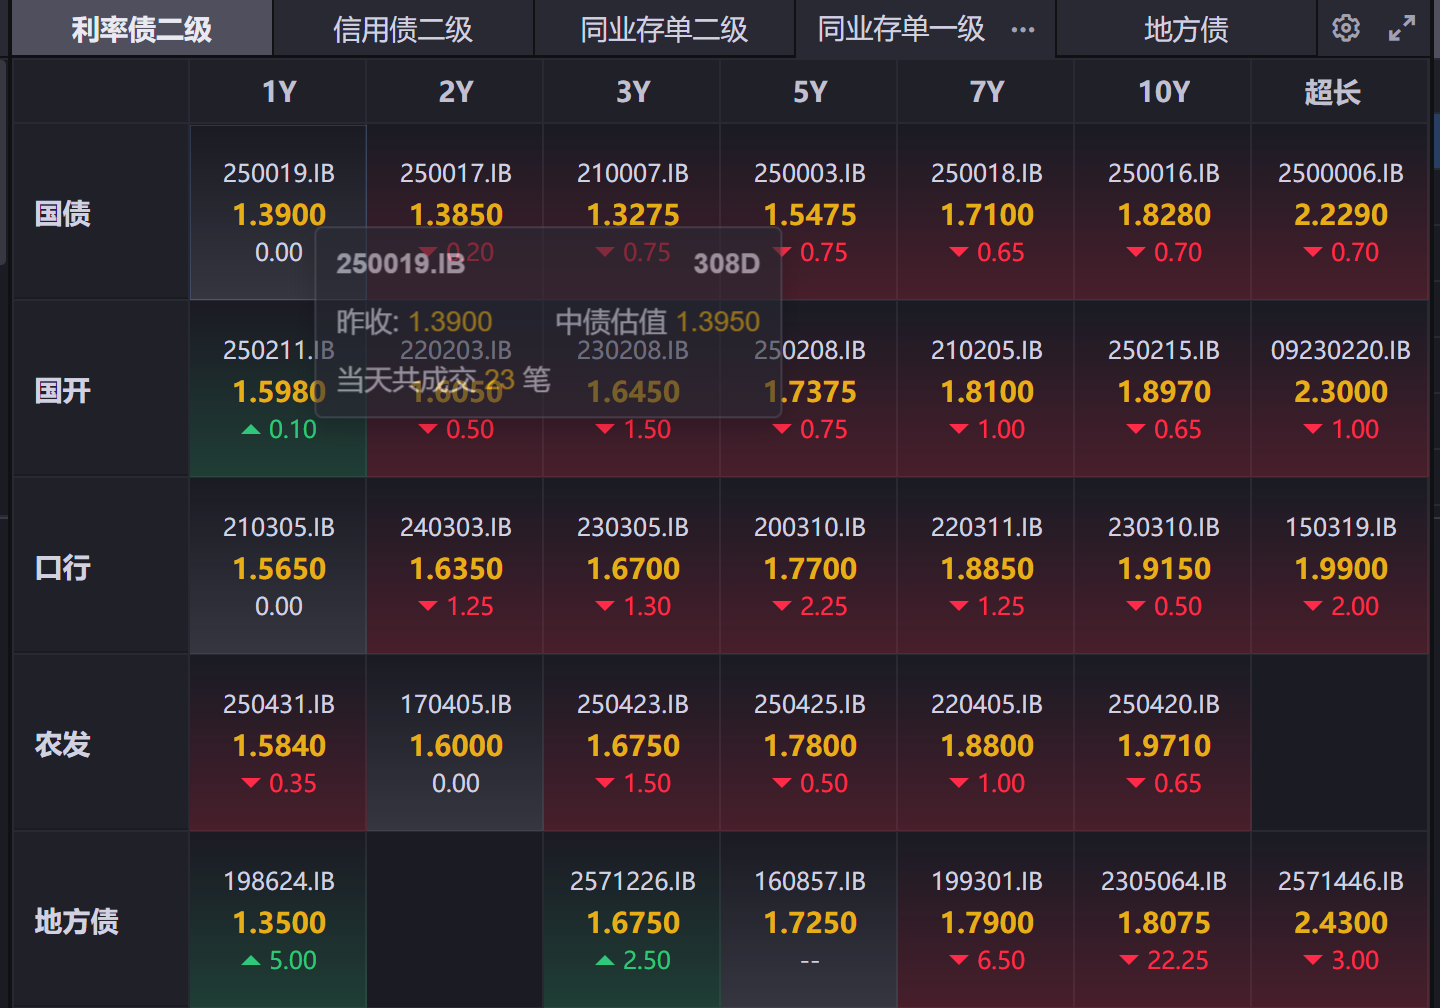Image resolution: width=1440 pixels, height=1008 pixels.
Task: Click the 超长 column header
Action: tap(1332, 92)
